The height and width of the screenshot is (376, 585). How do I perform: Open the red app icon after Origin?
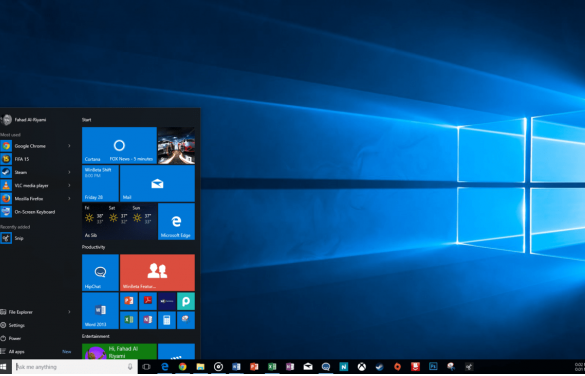(415, 367)
